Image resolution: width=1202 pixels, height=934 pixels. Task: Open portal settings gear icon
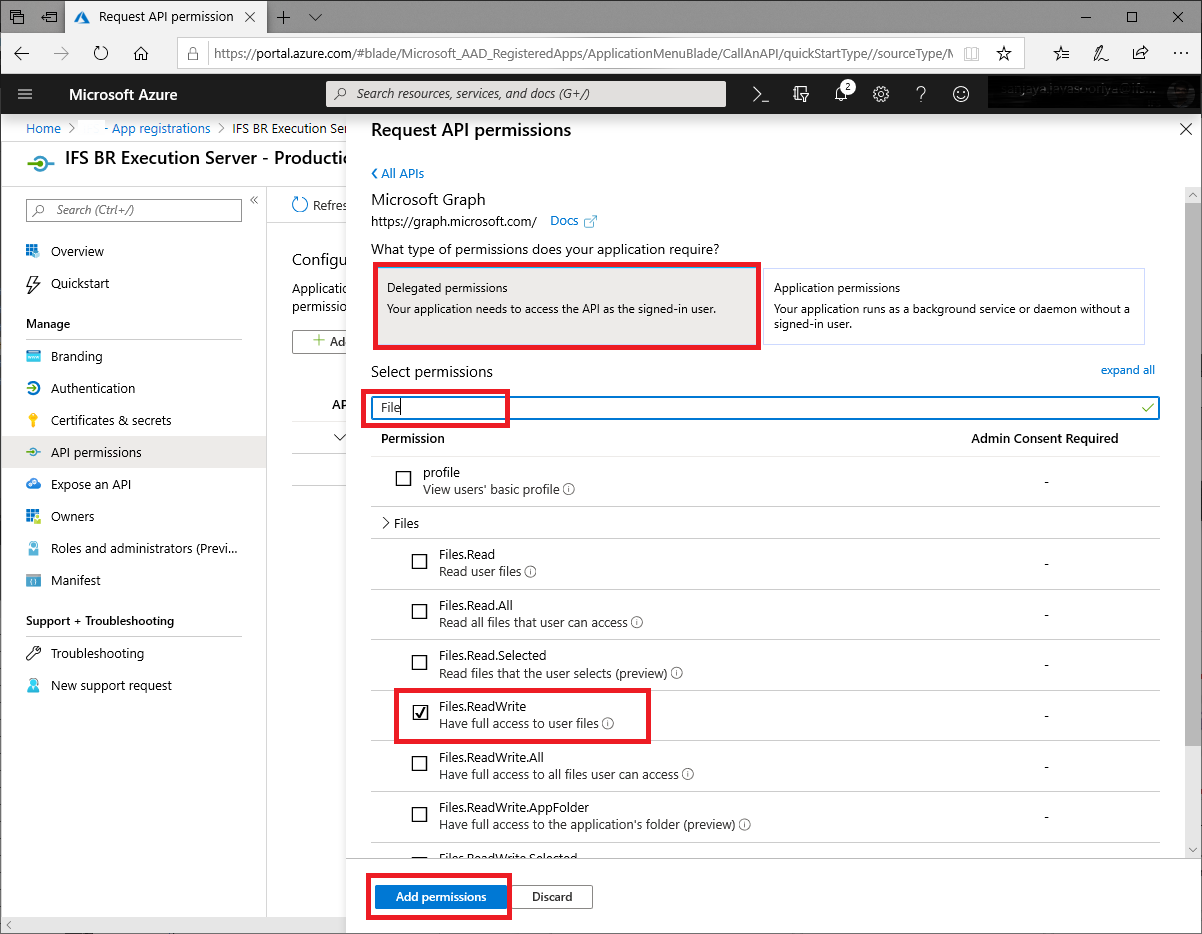click(881, 94)
